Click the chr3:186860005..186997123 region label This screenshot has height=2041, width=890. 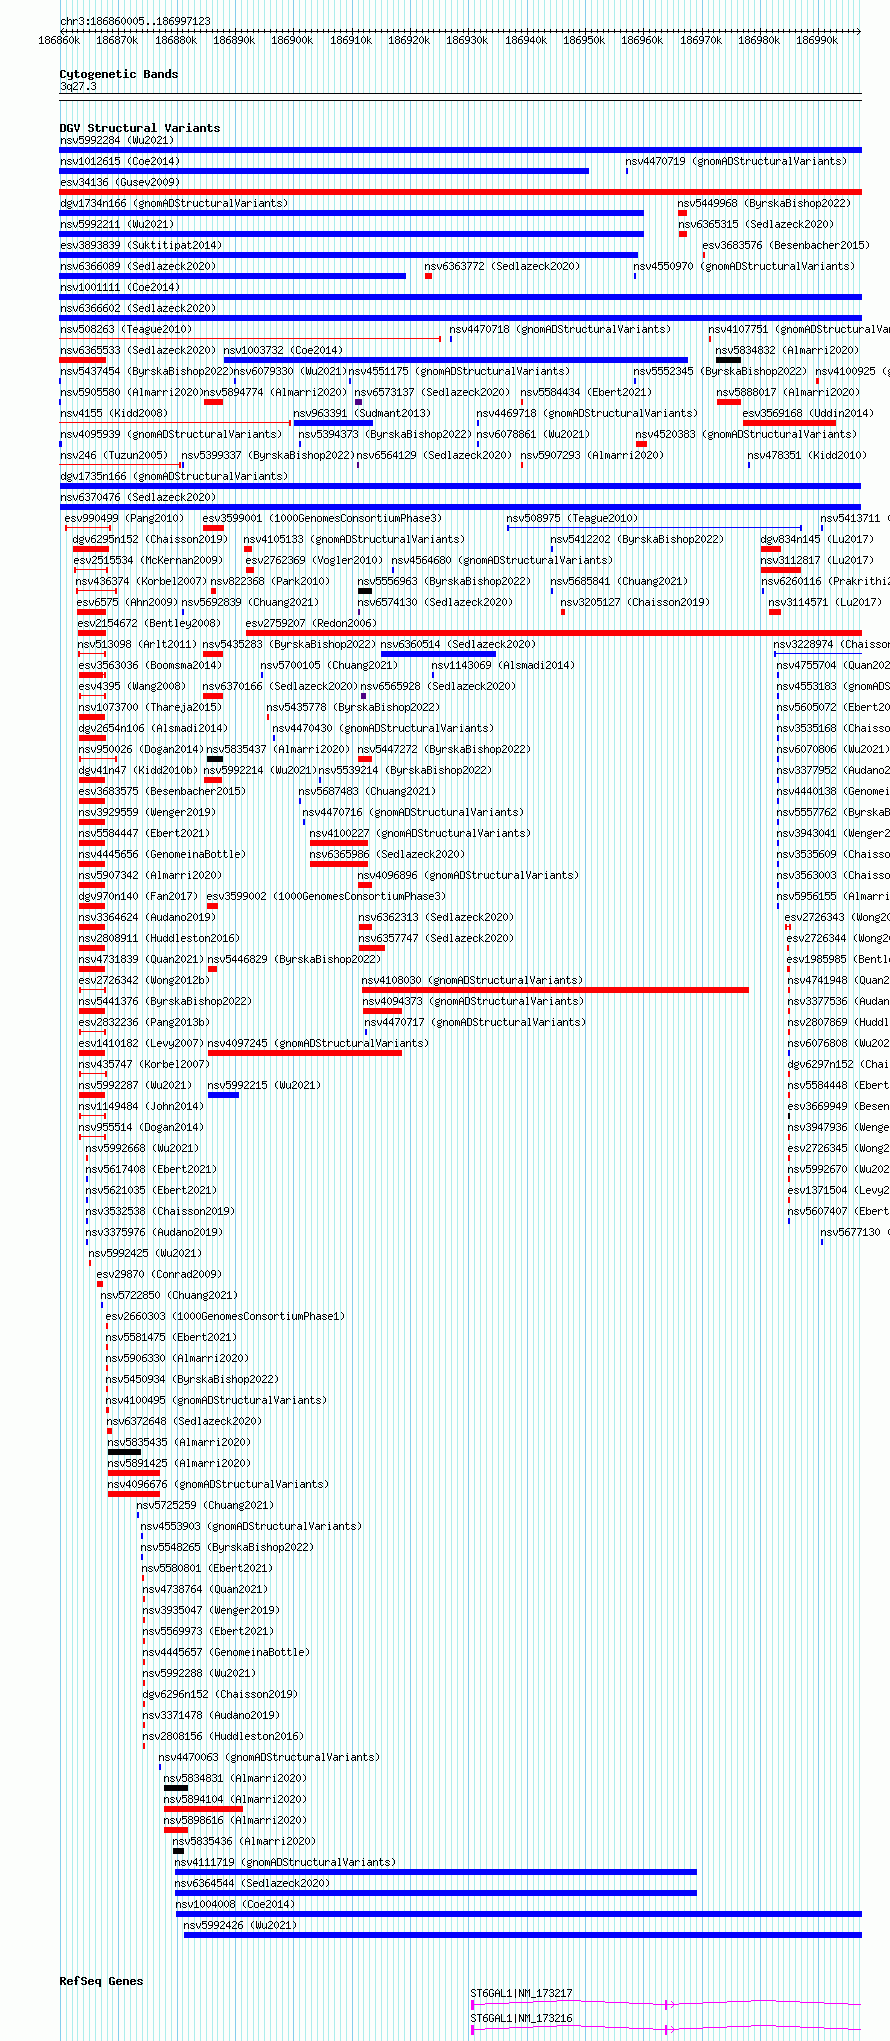[x=135, y=21]
